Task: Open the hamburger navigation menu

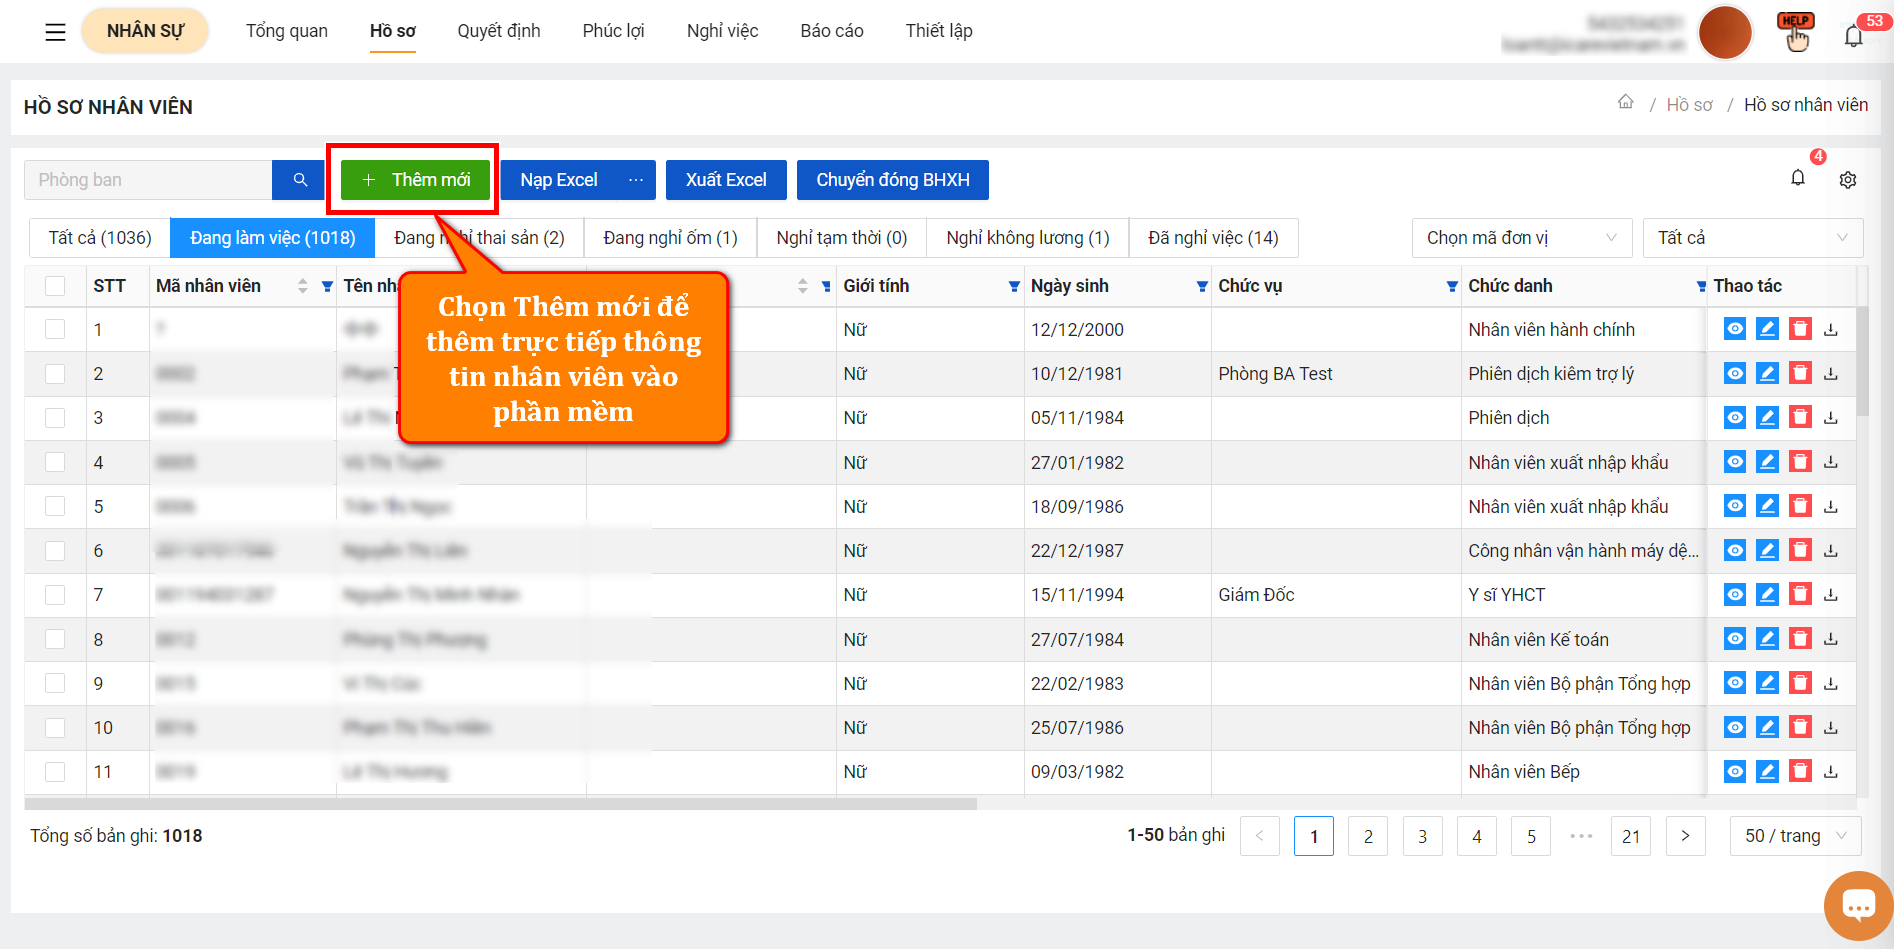Action: coord(55,32)
